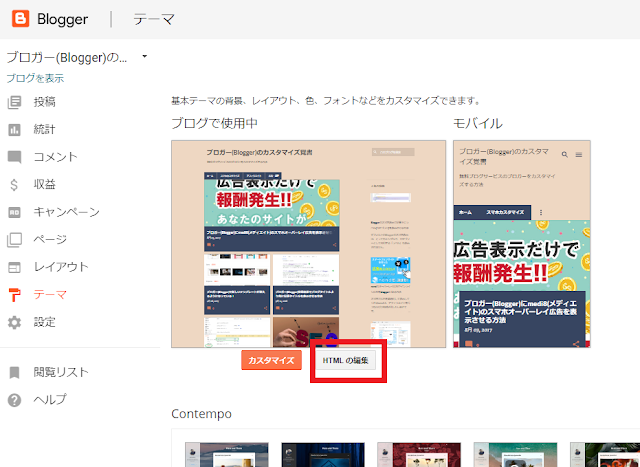Select first Contempo theme thumbnail
The height and width of the screenshot is (467, 640).
point(227,454)
